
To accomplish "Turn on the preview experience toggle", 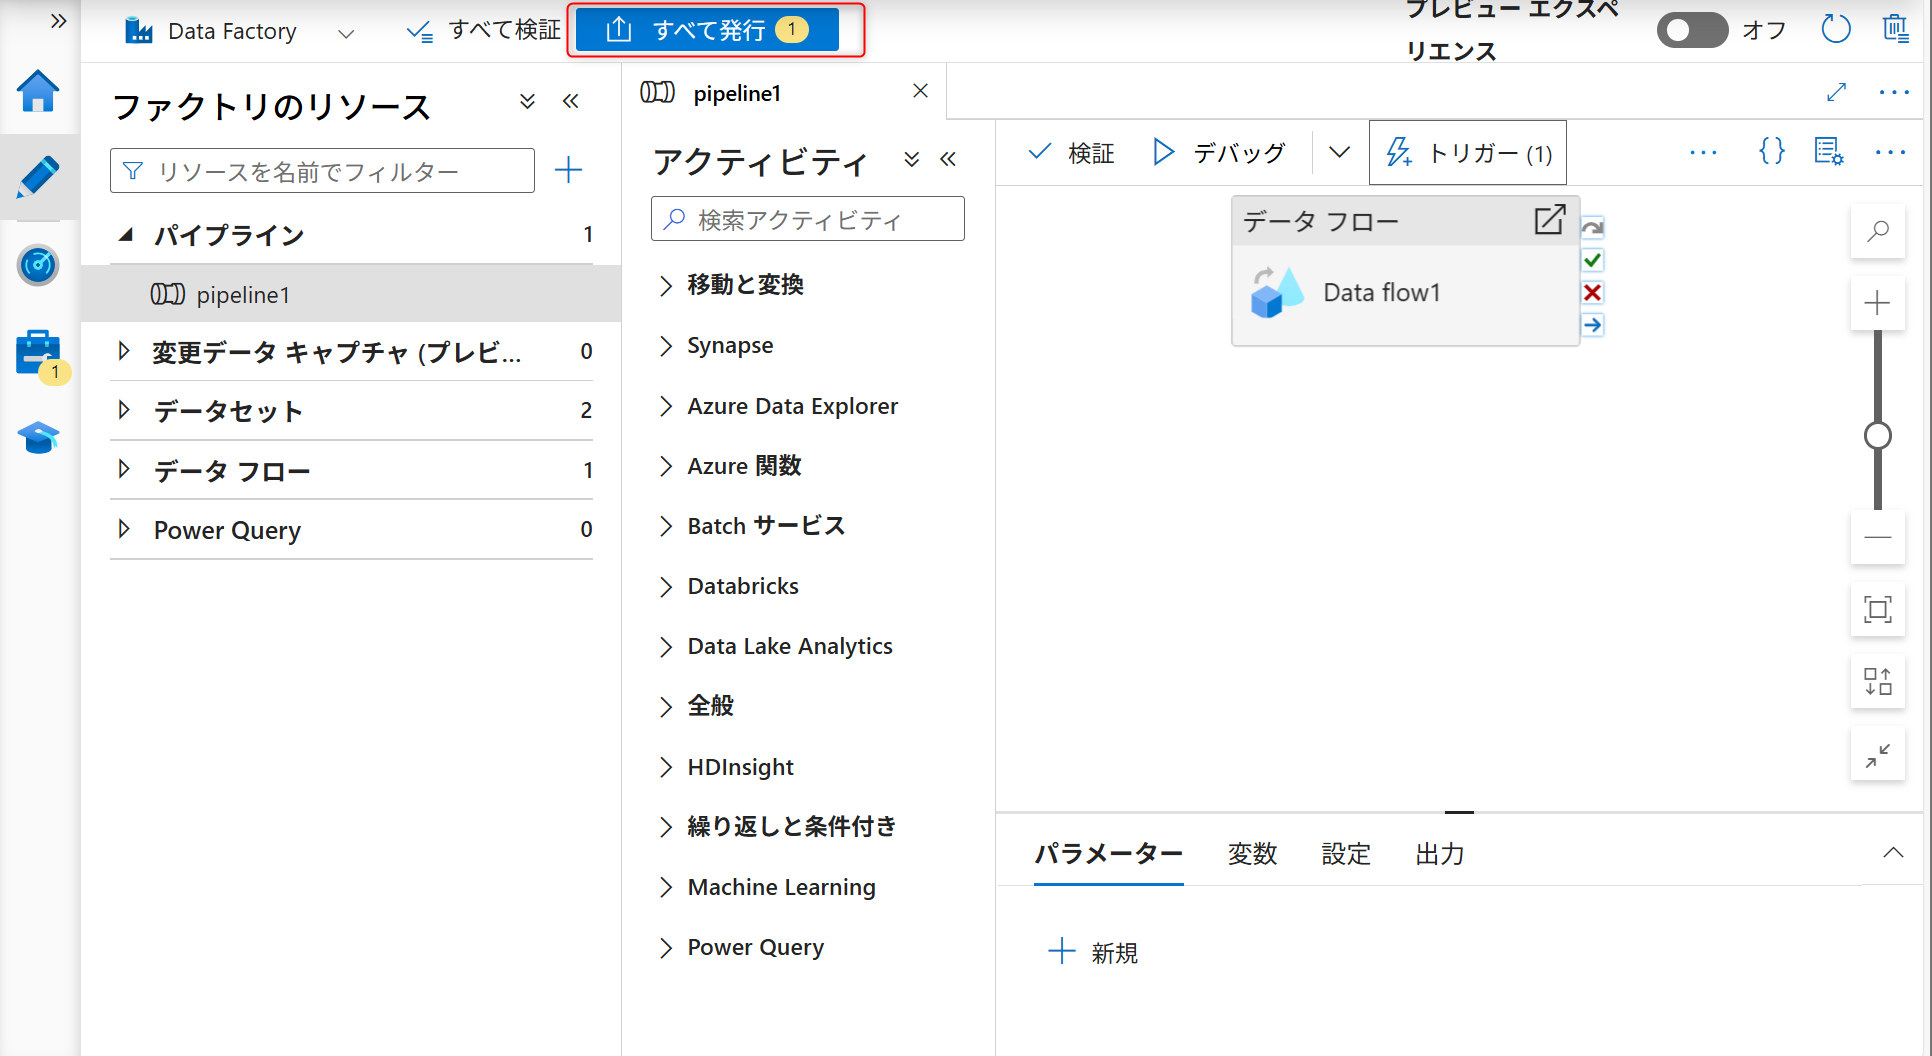I will 1692,30.
